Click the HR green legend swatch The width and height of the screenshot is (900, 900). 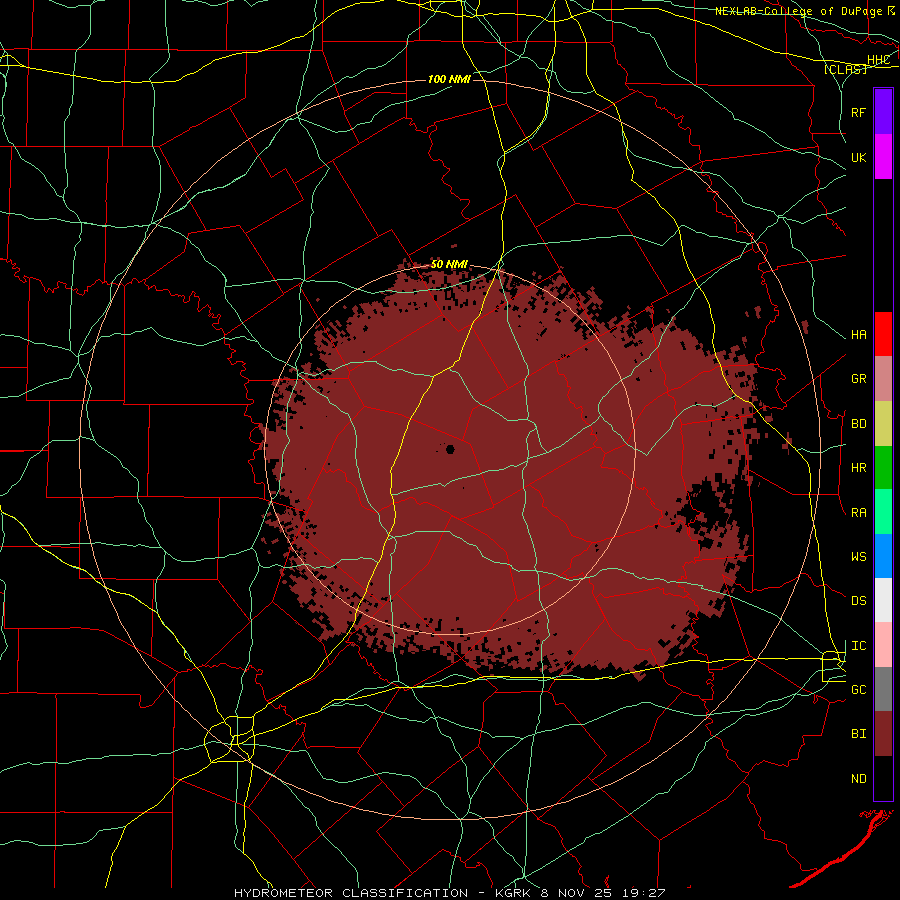coord(883,467)
